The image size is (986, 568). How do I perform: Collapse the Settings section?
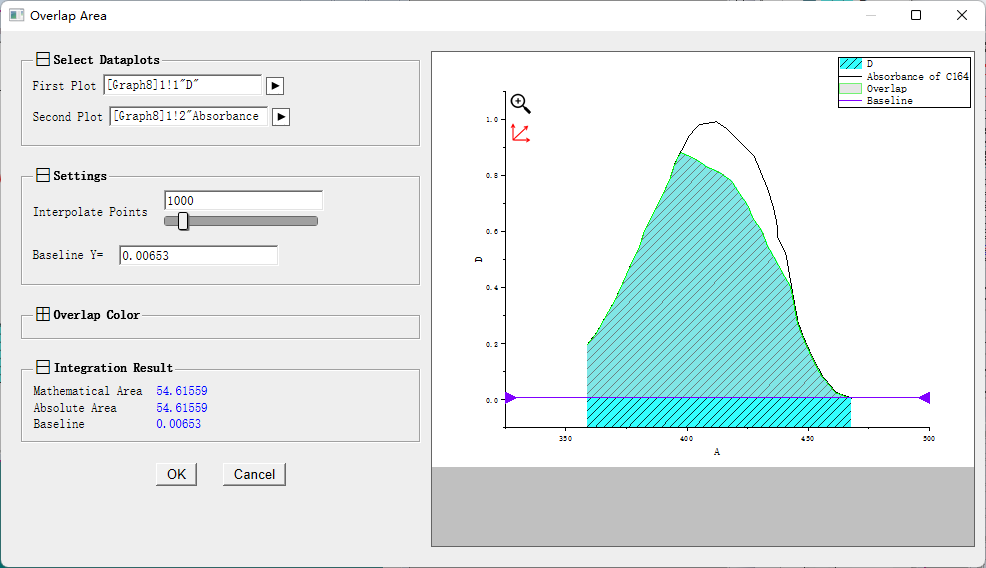click(43, 176)
